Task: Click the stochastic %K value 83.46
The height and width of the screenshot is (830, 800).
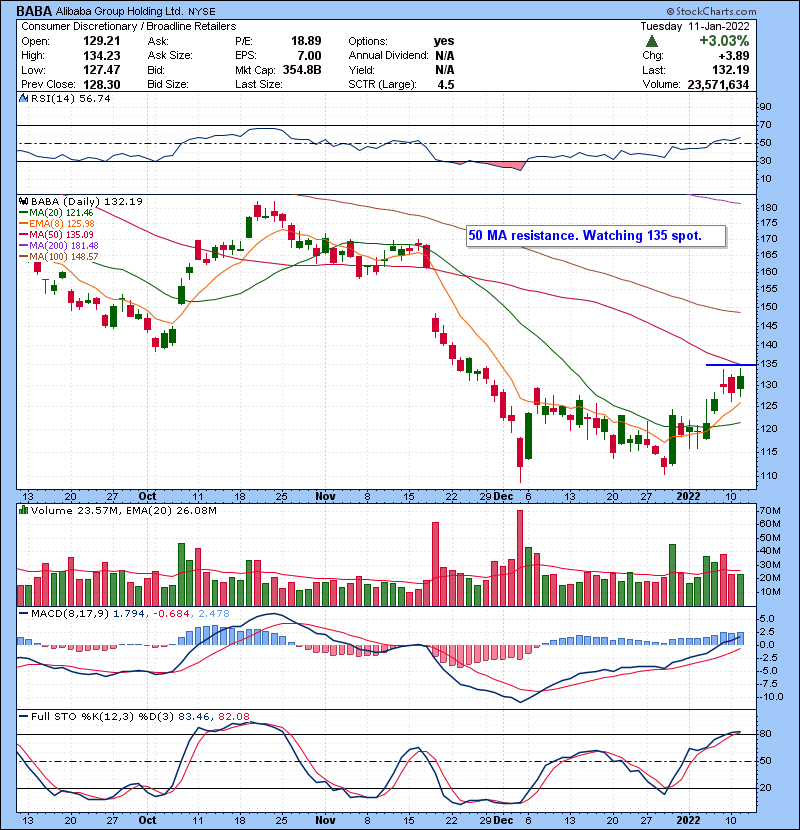Action: pos(194,717)
